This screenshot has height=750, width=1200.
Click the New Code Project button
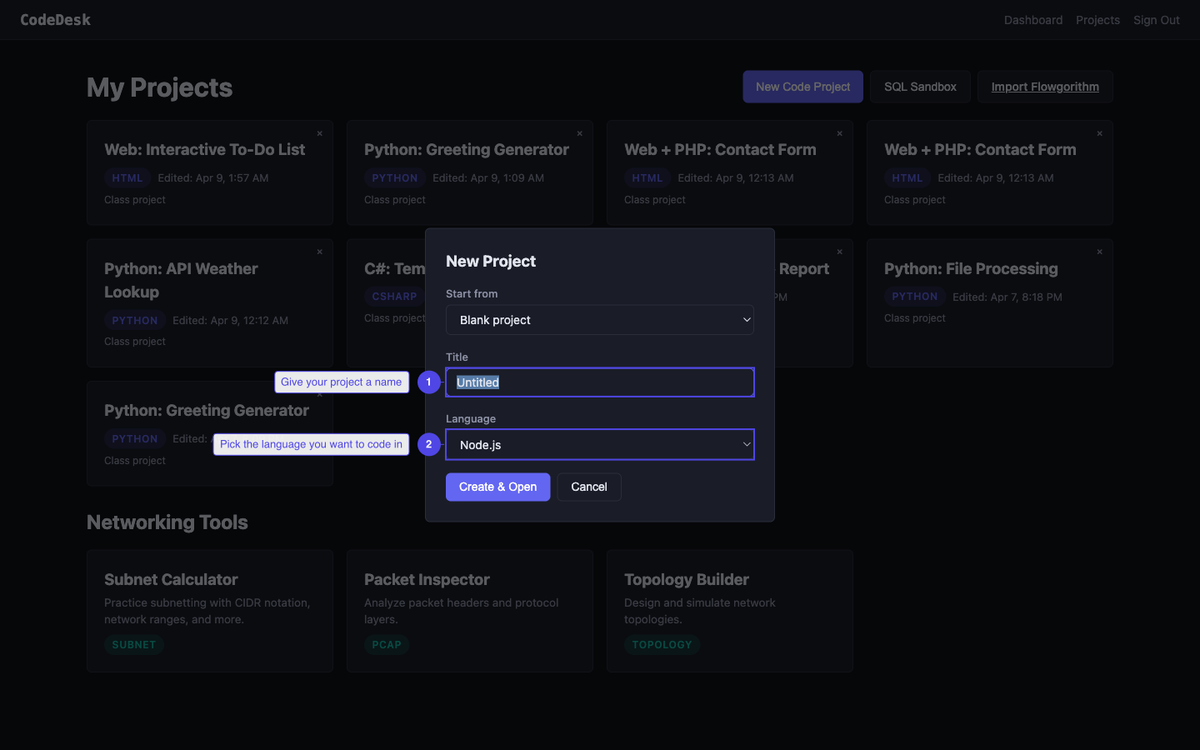click(x=802, y=86)
